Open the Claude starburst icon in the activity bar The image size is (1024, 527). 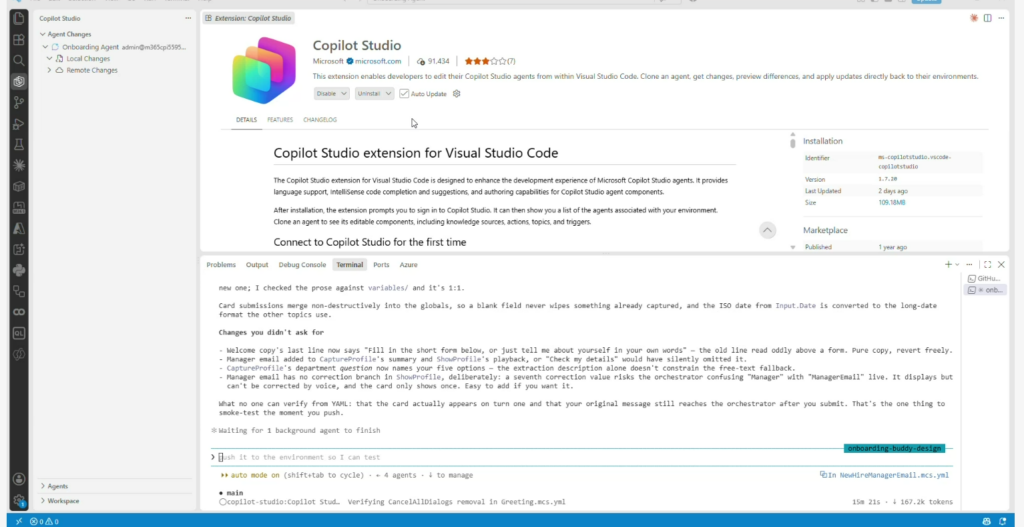19,165
